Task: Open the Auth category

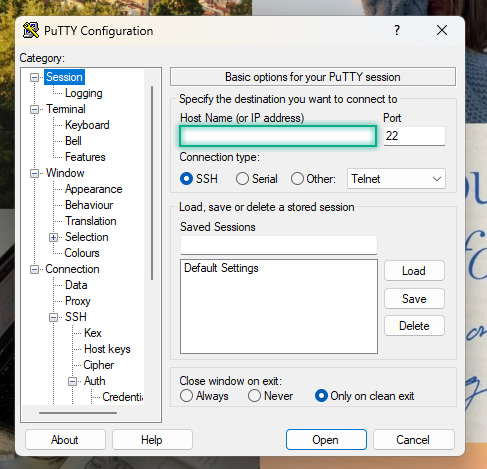Action: click(95, 381)
